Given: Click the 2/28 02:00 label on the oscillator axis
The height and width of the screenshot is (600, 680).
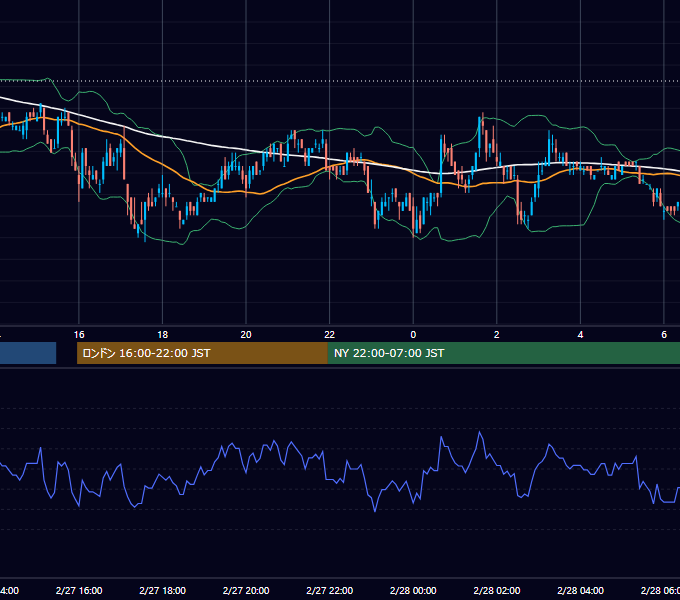Looking at the screenshot, I should coord(497,590).
